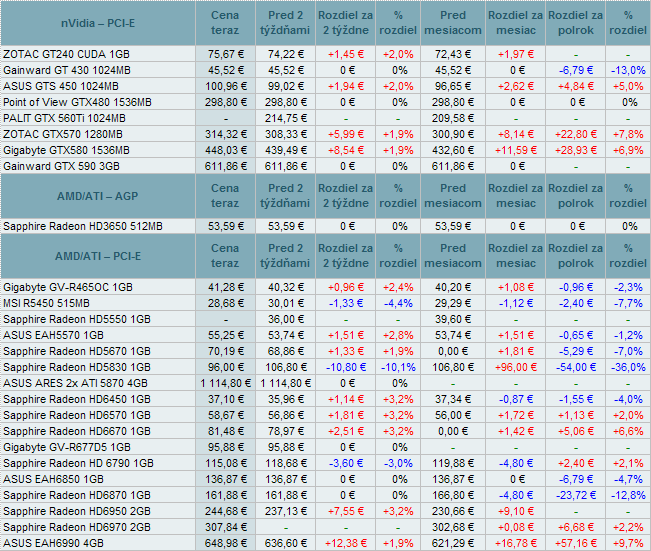The width and height of the screenshot is (651, 551).
Task: Click the current price '100,96 €'
Action: [226, 86]
